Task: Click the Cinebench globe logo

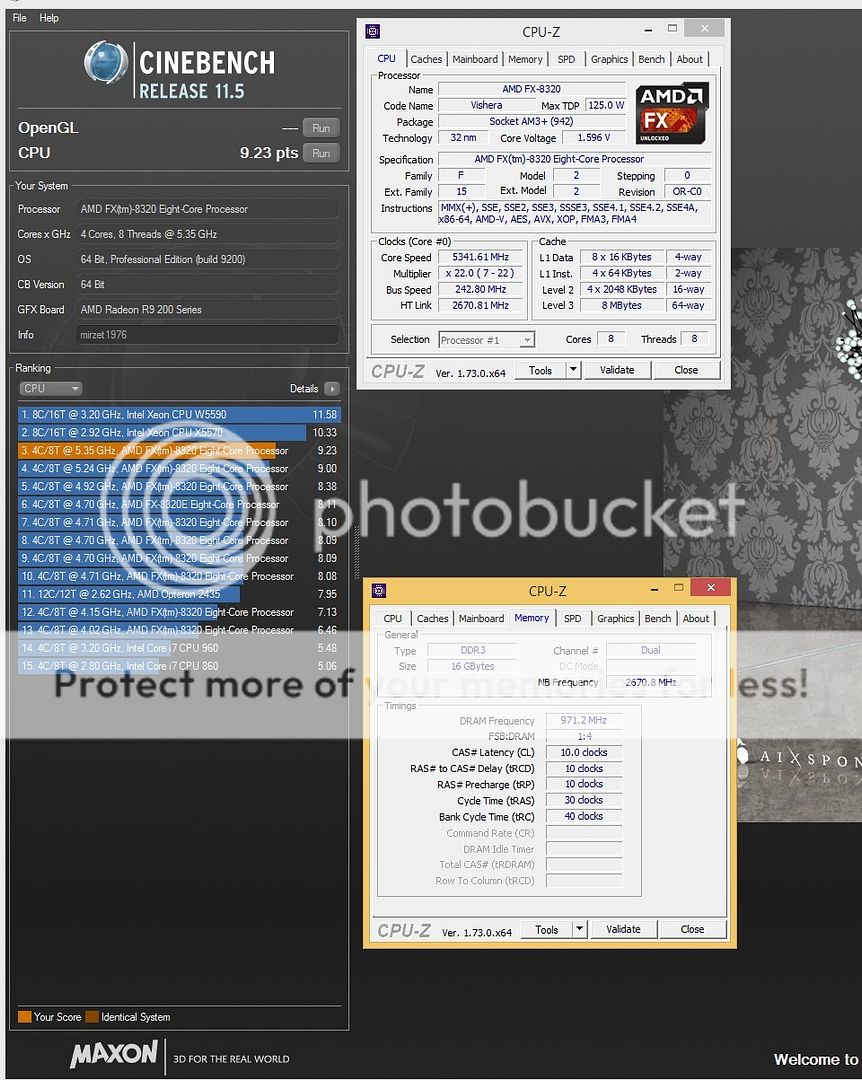Action: (108, 66)
